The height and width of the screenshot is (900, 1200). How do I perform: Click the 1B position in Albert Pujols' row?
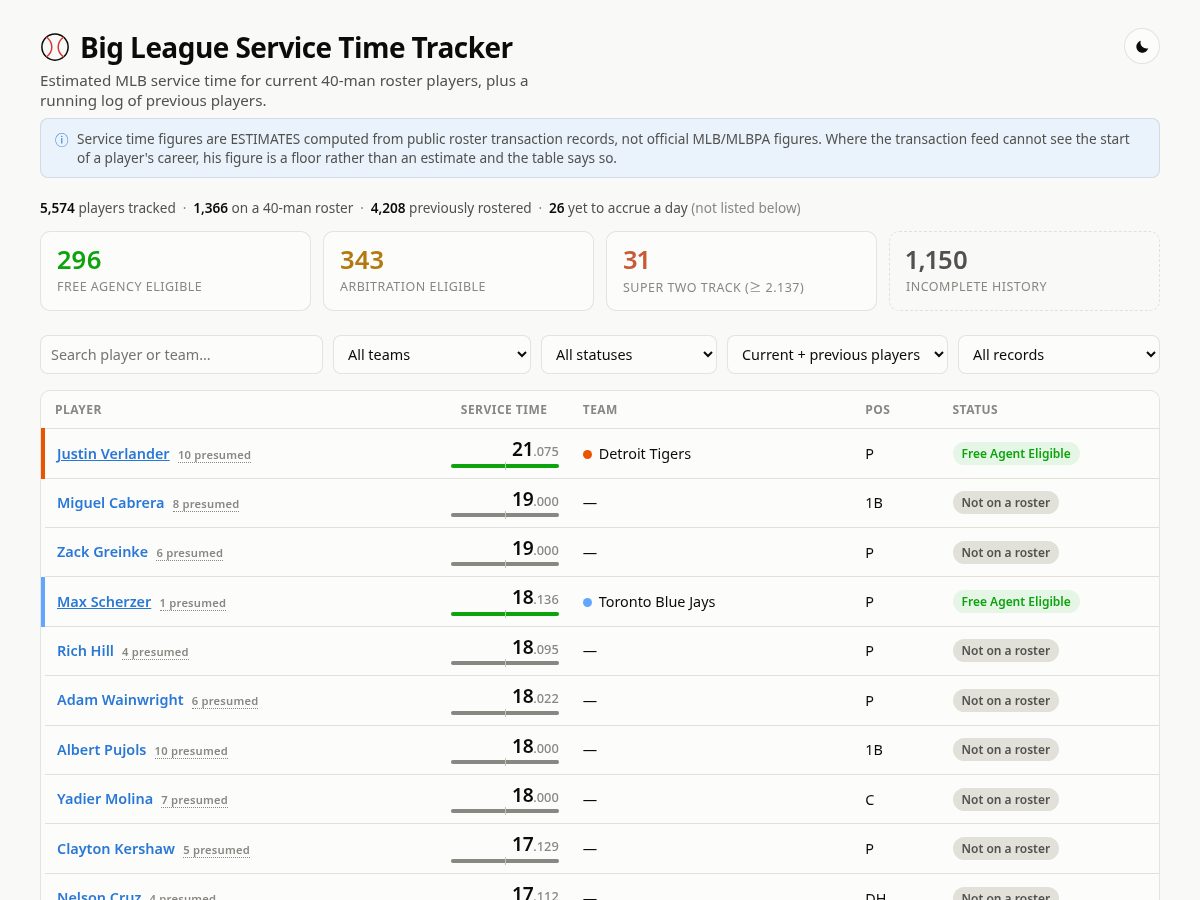(x=874, y=750)
